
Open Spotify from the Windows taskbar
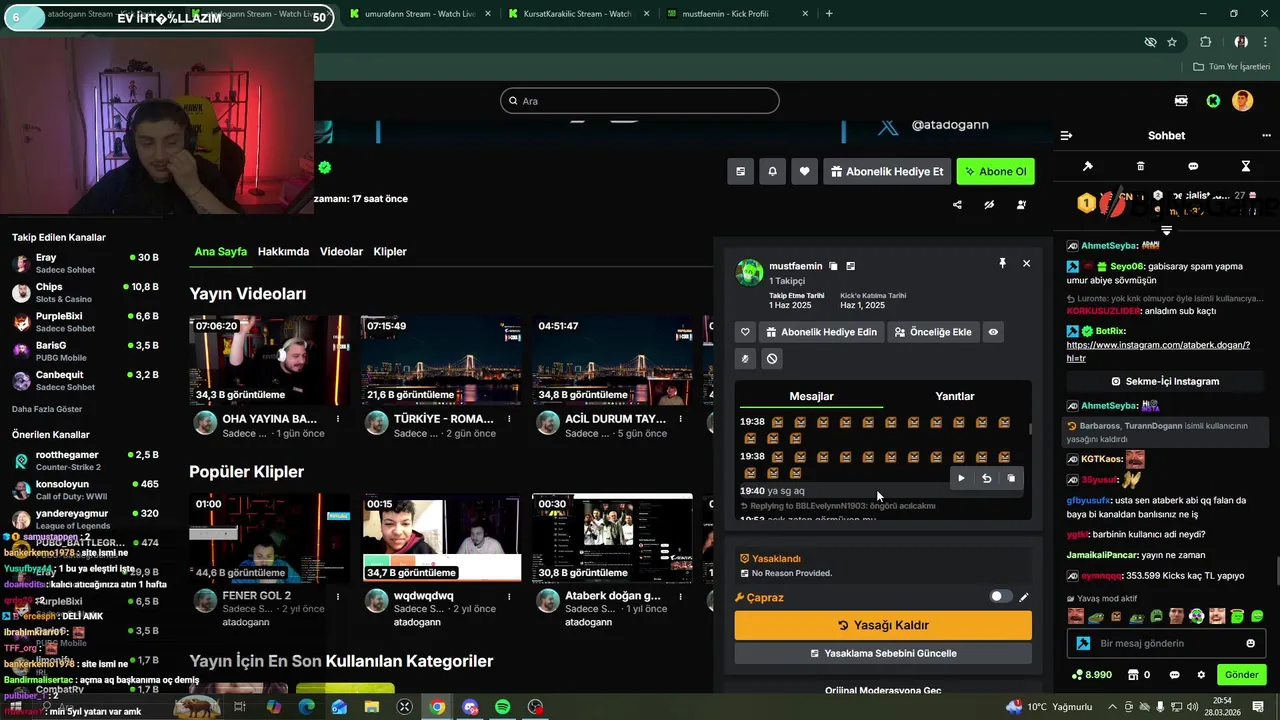[x=503, y=707]
